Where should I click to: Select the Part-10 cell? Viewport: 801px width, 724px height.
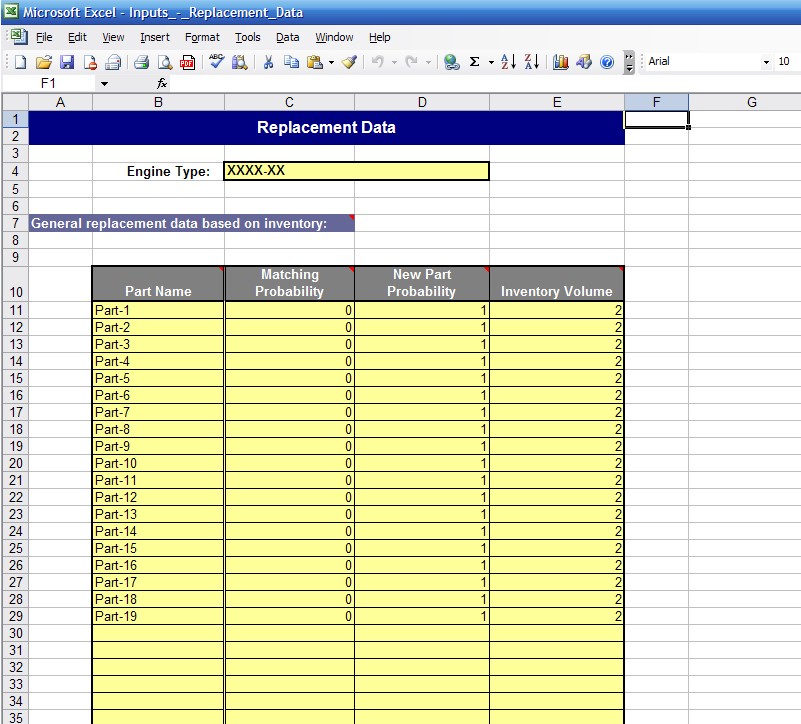click(x=158, y=463)
